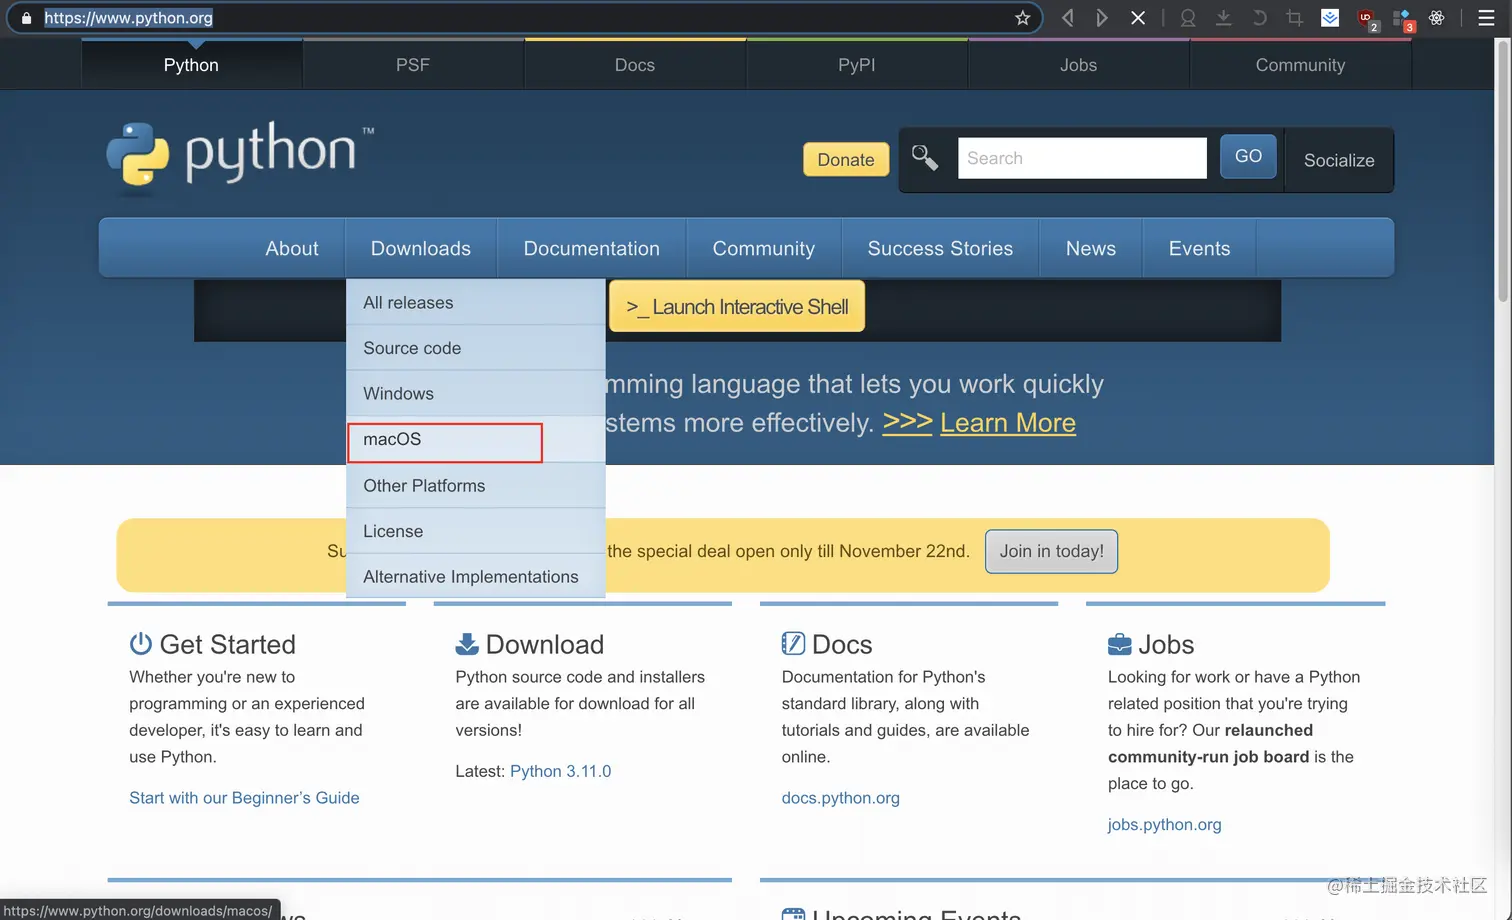Open the React DevTools extension icon
Image resolution: width=1512 pixels, height=920 pixels.
coord(1437,18)
